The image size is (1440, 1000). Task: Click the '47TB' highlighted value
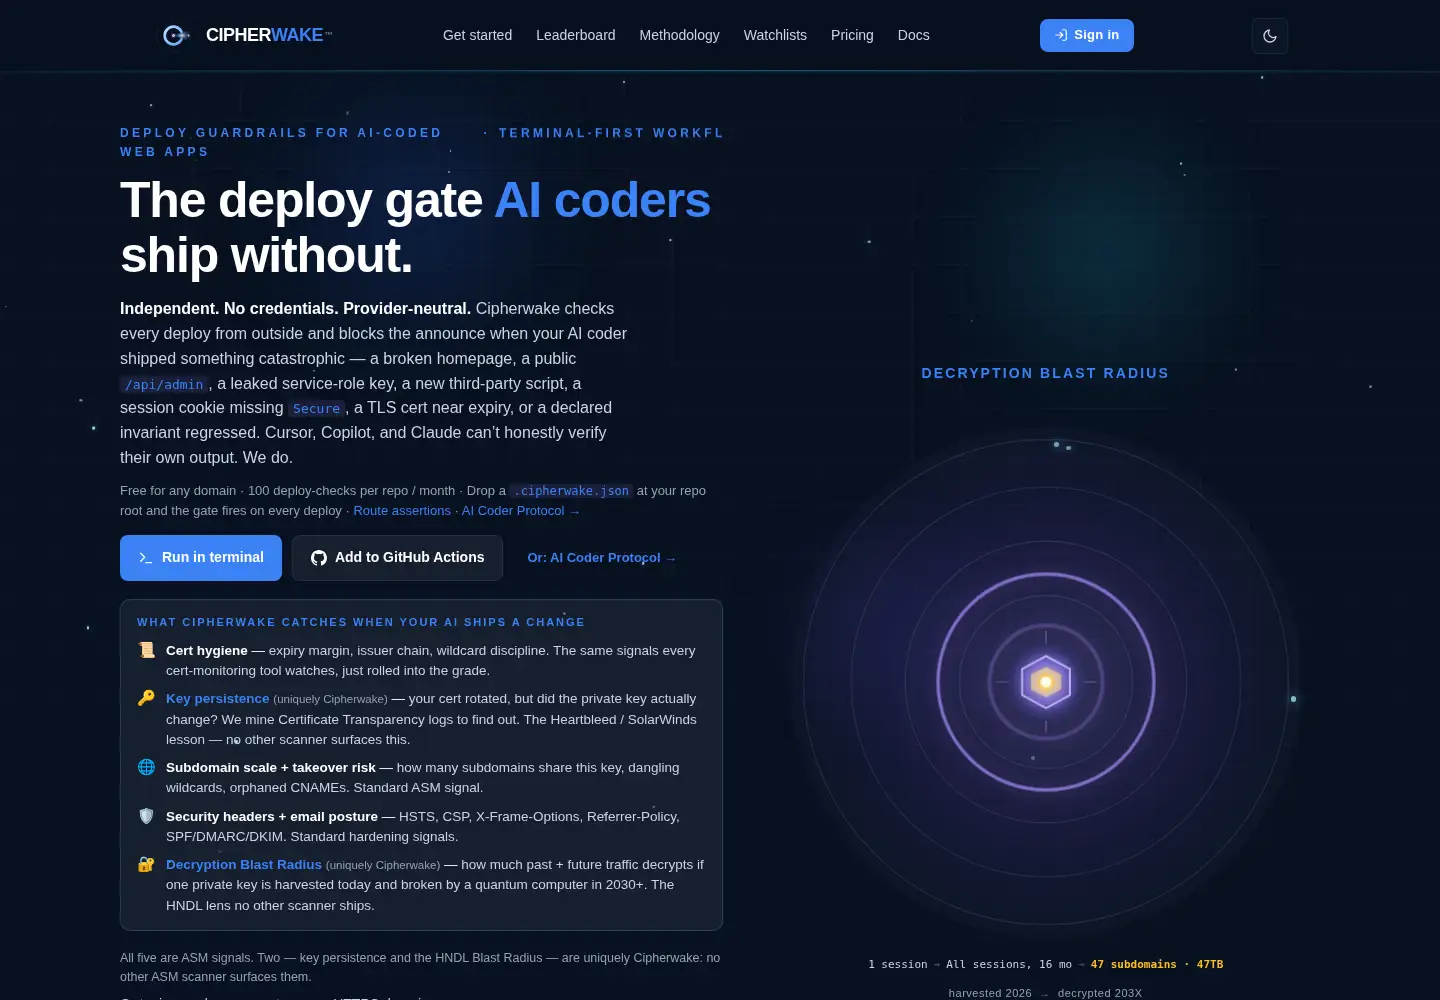tap(1210, 964)
